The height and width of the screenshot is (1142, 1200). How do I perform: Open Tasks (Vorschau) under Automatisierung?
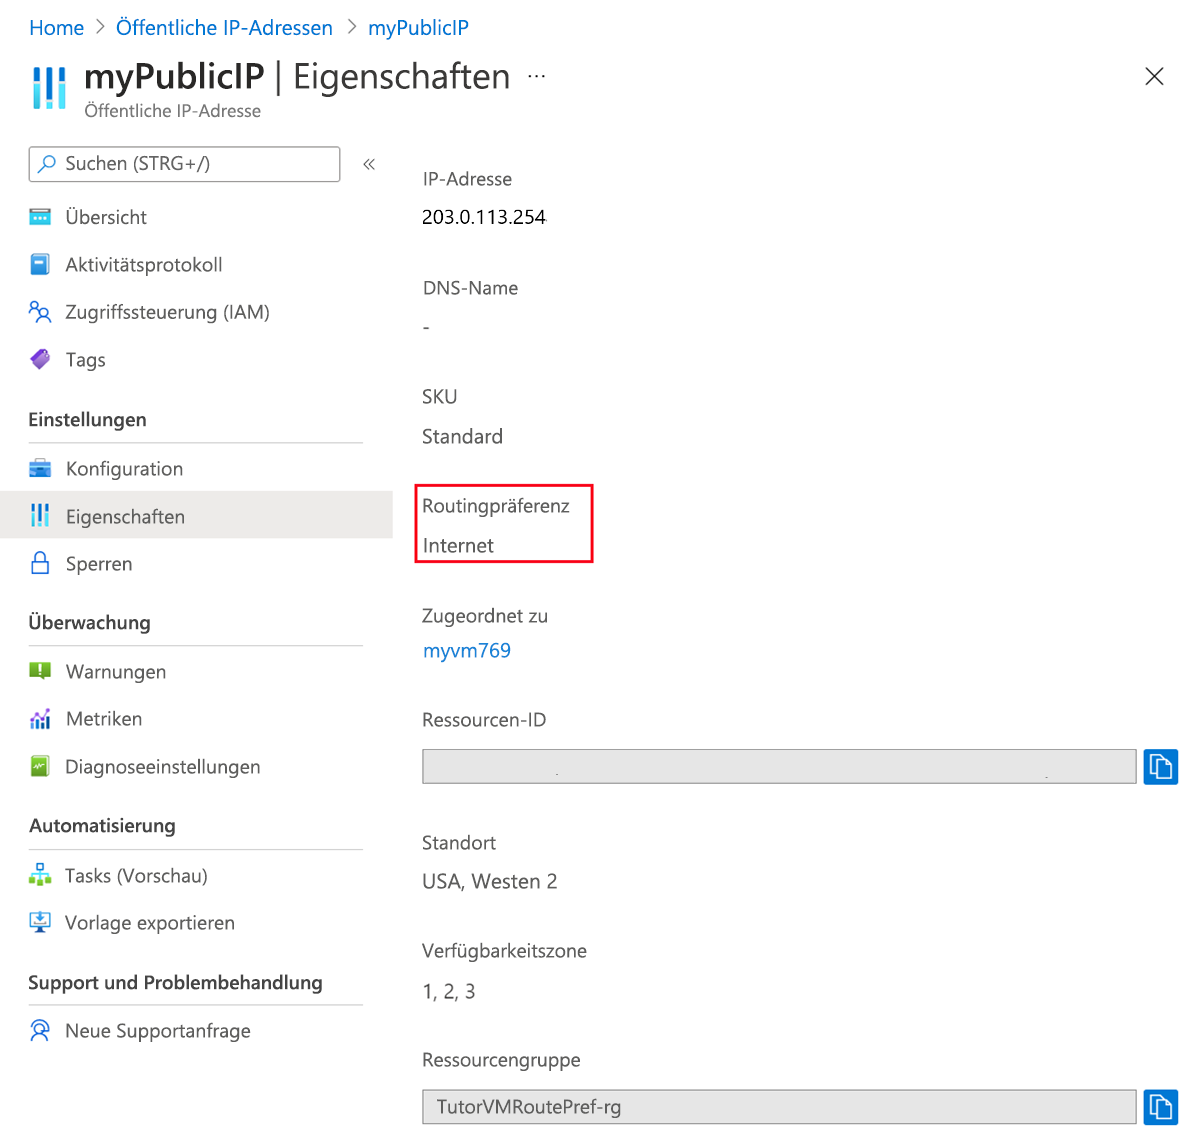[136, 875]
